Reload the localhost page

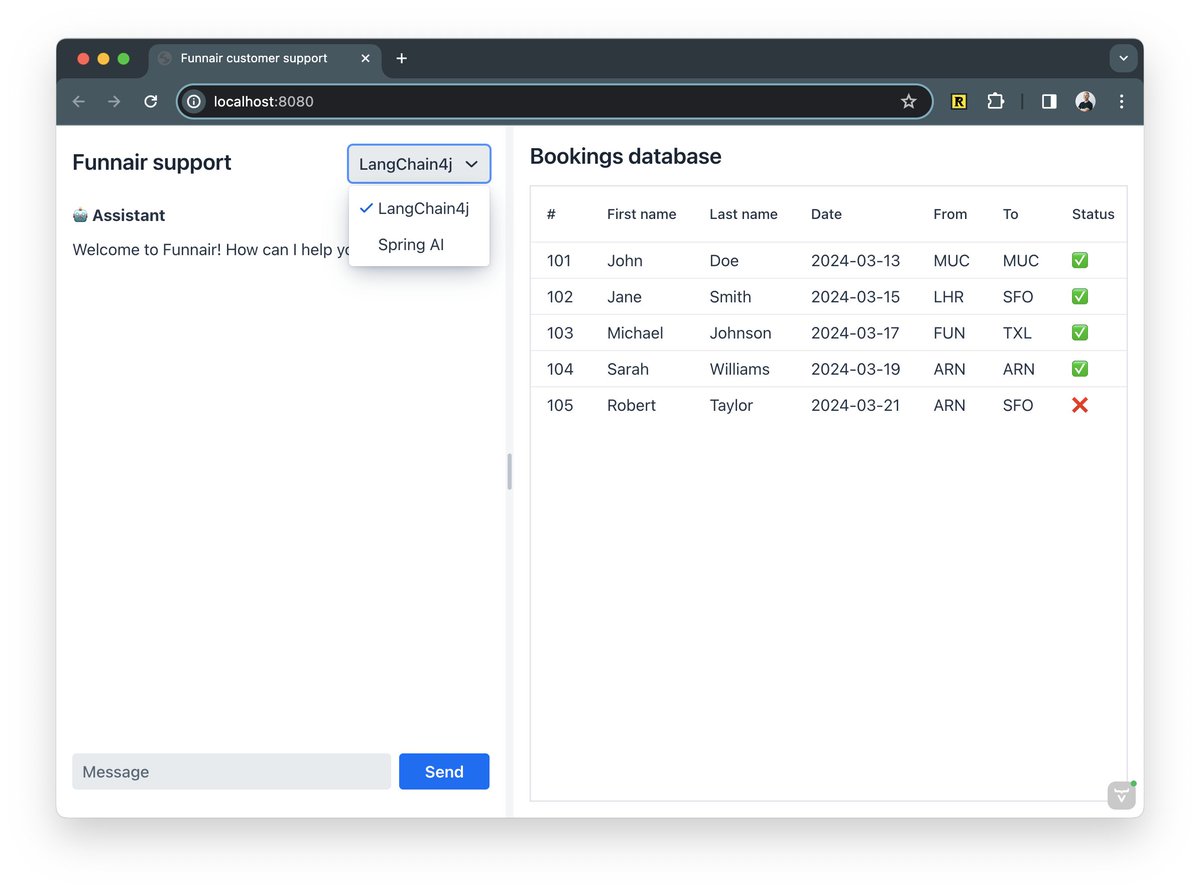coord(150,101)
